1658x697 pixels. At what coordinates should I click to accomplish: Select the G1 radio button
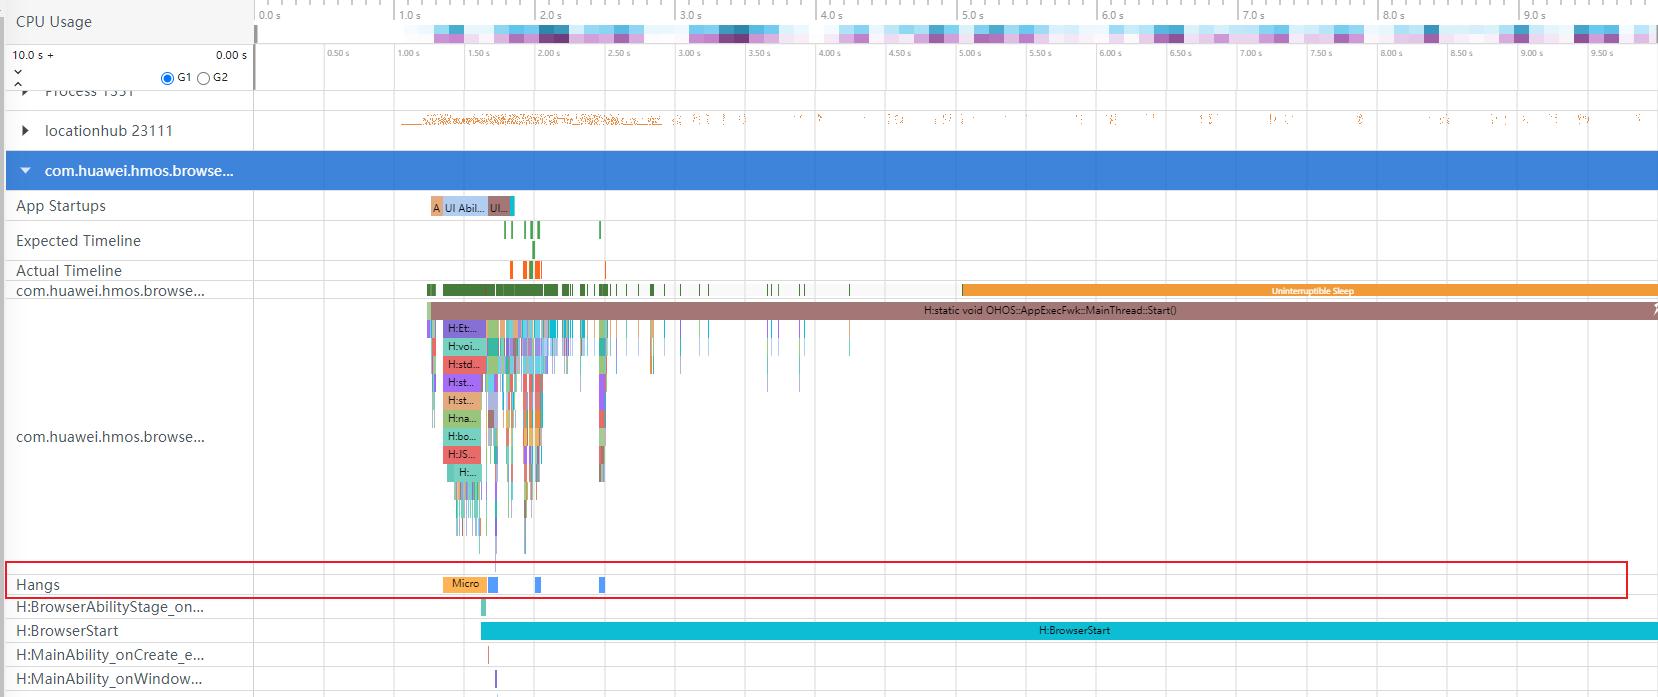pos(168,78)
